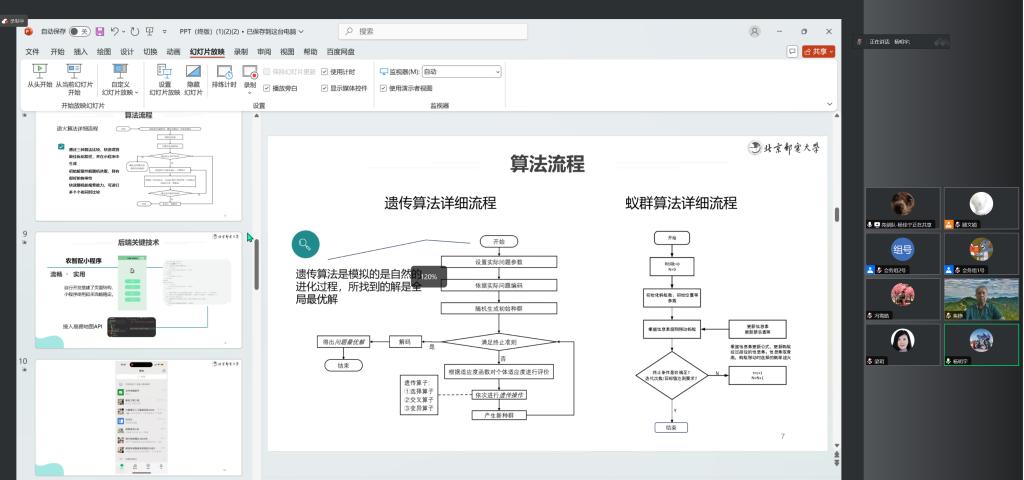Screen dimensions: 1024x480
Task: Click the highlighted participant tile avatar bottom-right
Action: click(x=981, y=340)
